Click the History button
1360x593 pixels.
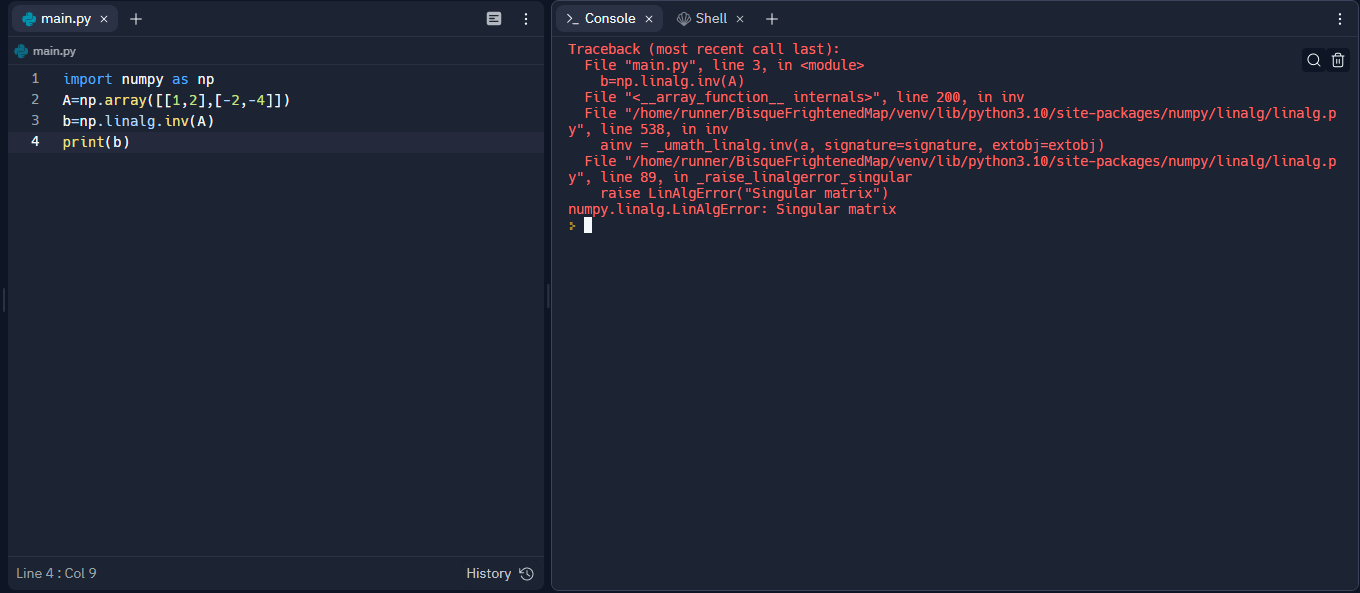(x=491, y=573)
